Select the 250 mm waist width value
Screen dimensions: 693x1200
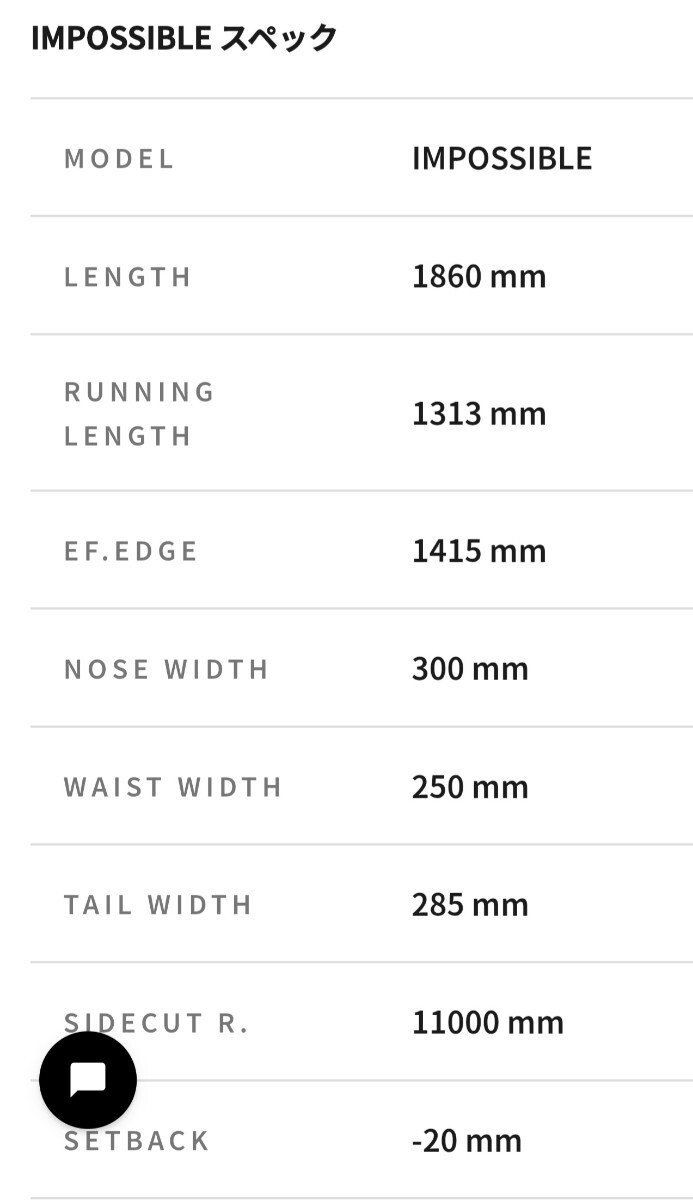[x=470, y=787]
